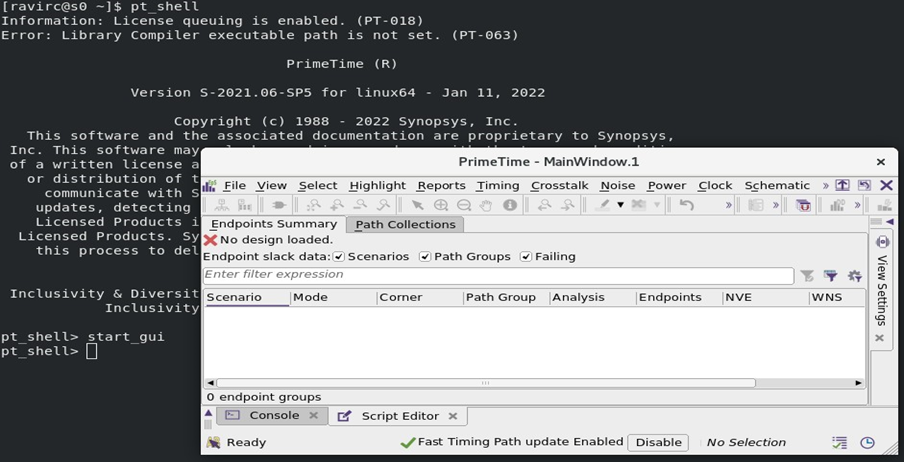The height and width of the screenshot is (462, 904).
Task: Switch to Path Collections tab
Action: click(405, 225)
